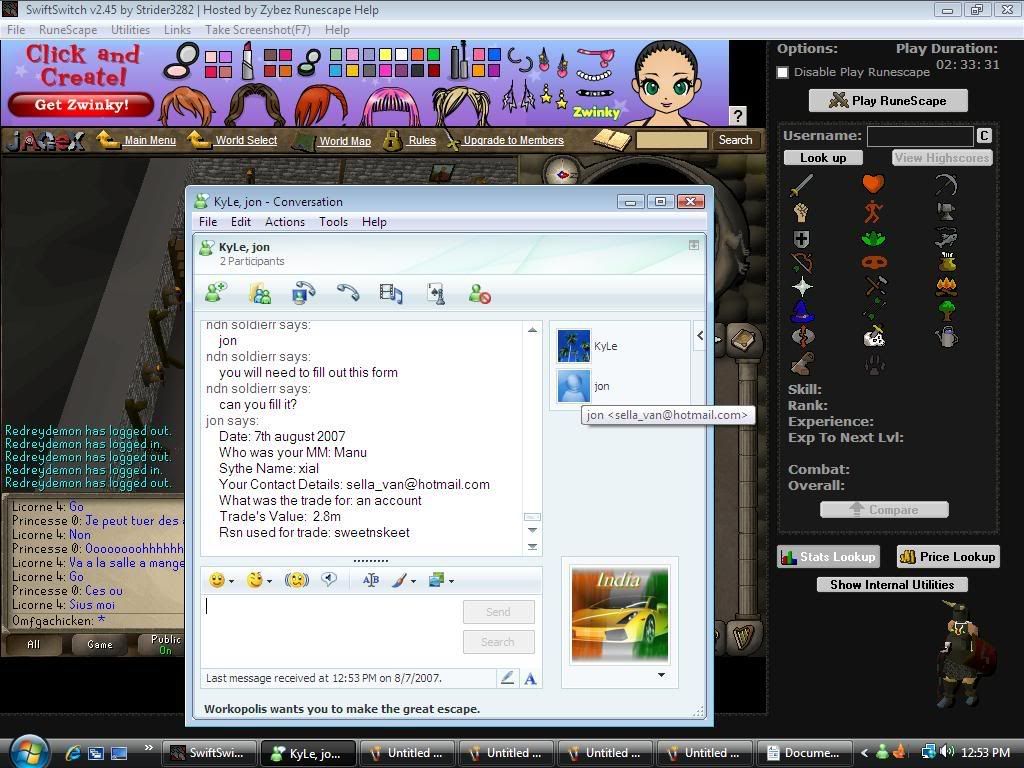
Task: Select the Hitpoints heart skill icon
Action: coord(873,184)
